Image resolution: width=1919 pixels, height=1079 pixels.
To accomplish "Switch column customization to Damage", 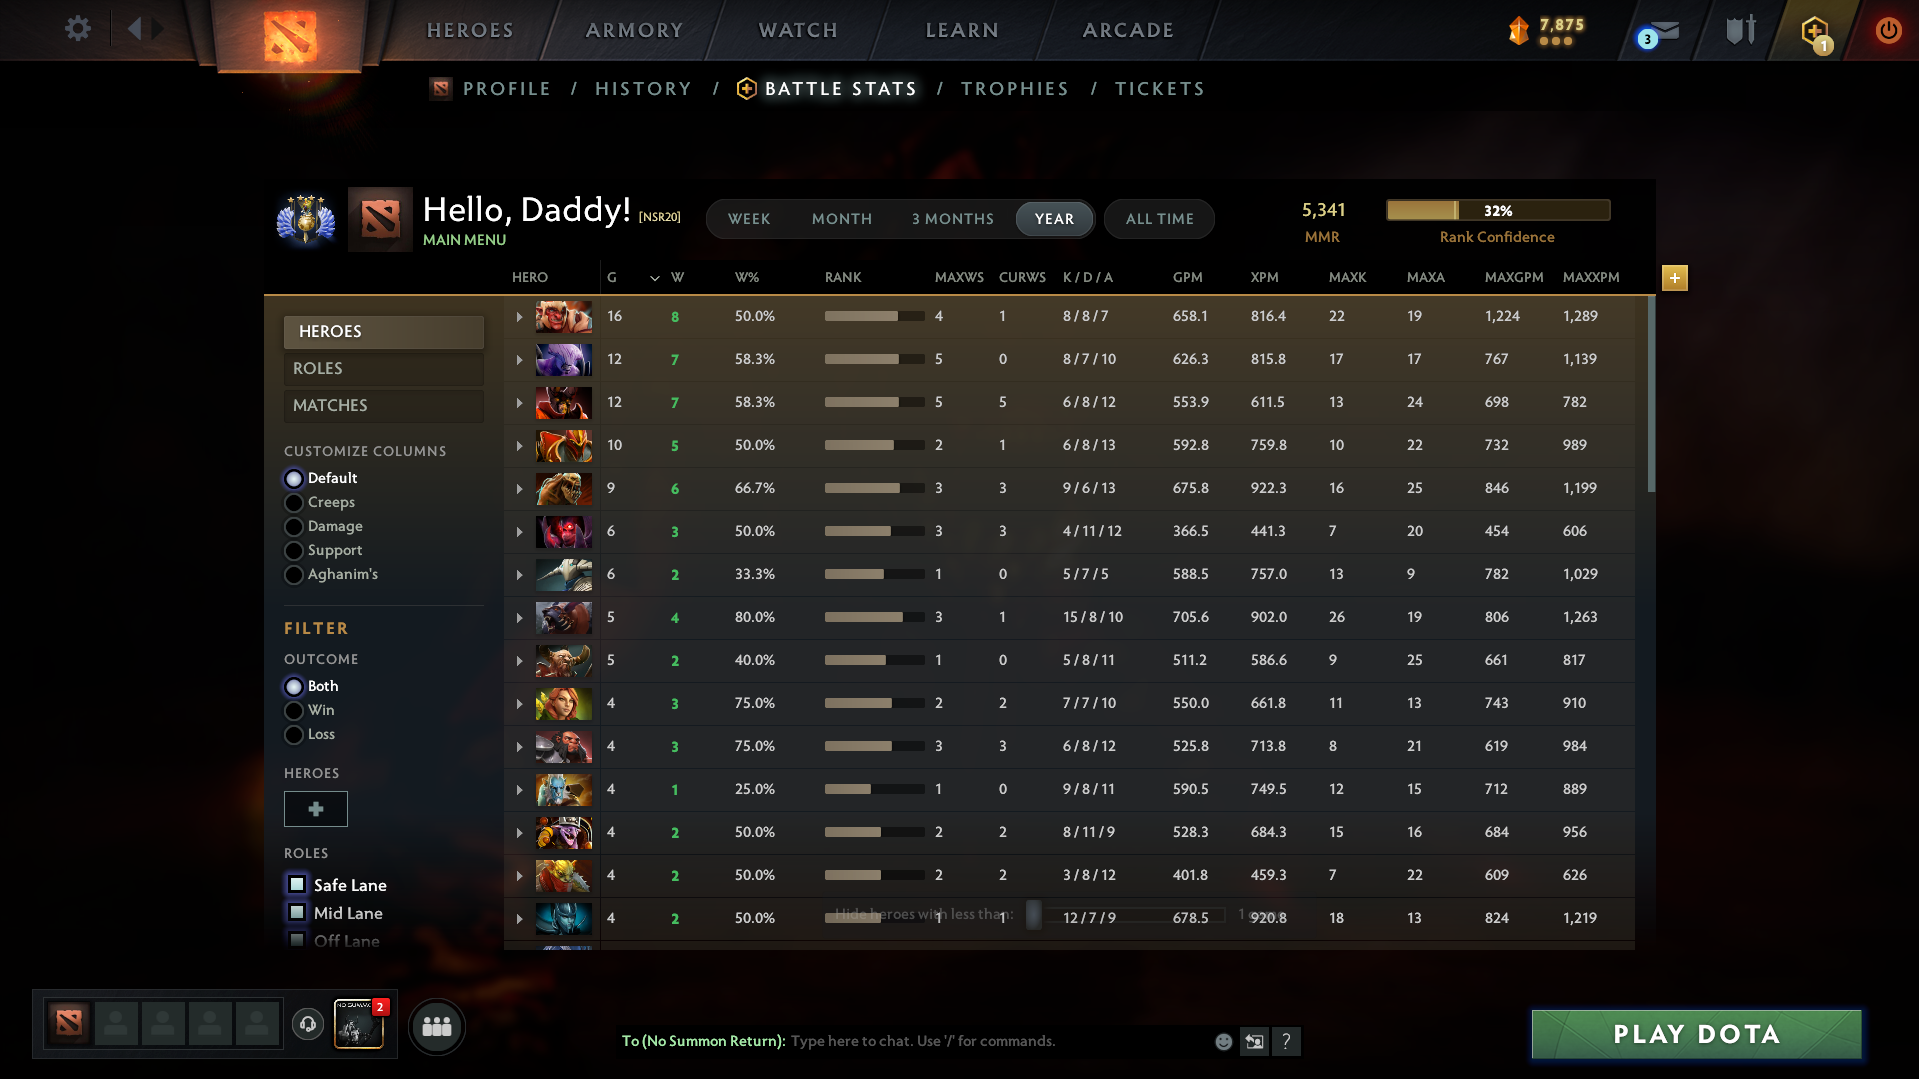I will click(x=295, y=526).
